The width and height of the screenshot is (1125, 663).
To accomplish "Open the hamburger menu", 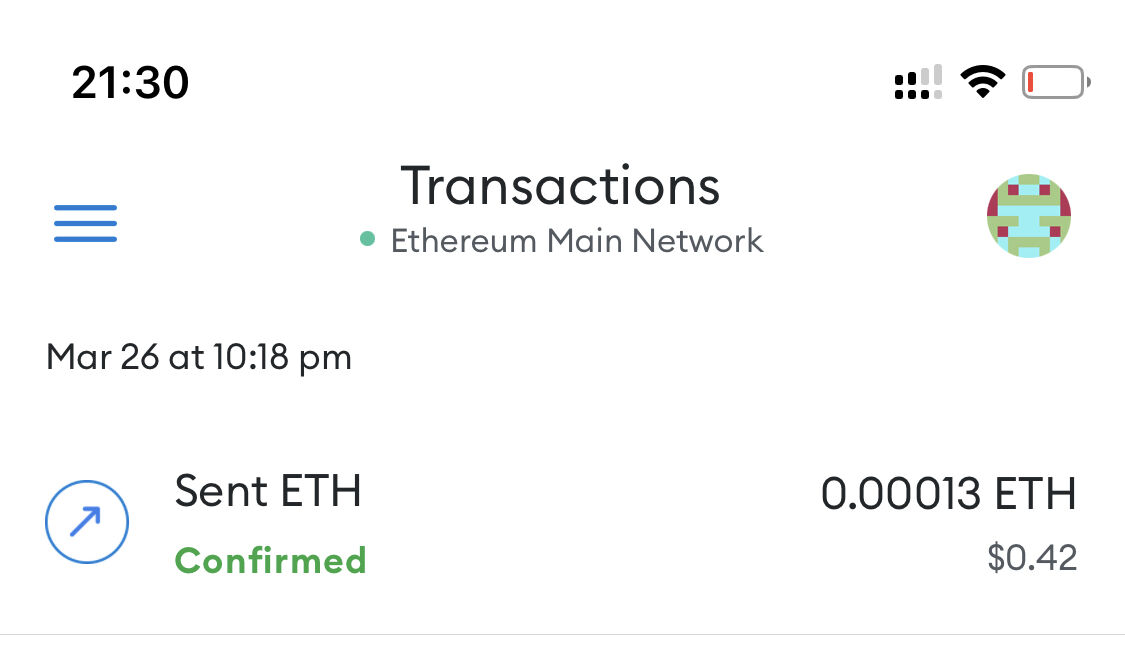I will (x=85, y=223).
